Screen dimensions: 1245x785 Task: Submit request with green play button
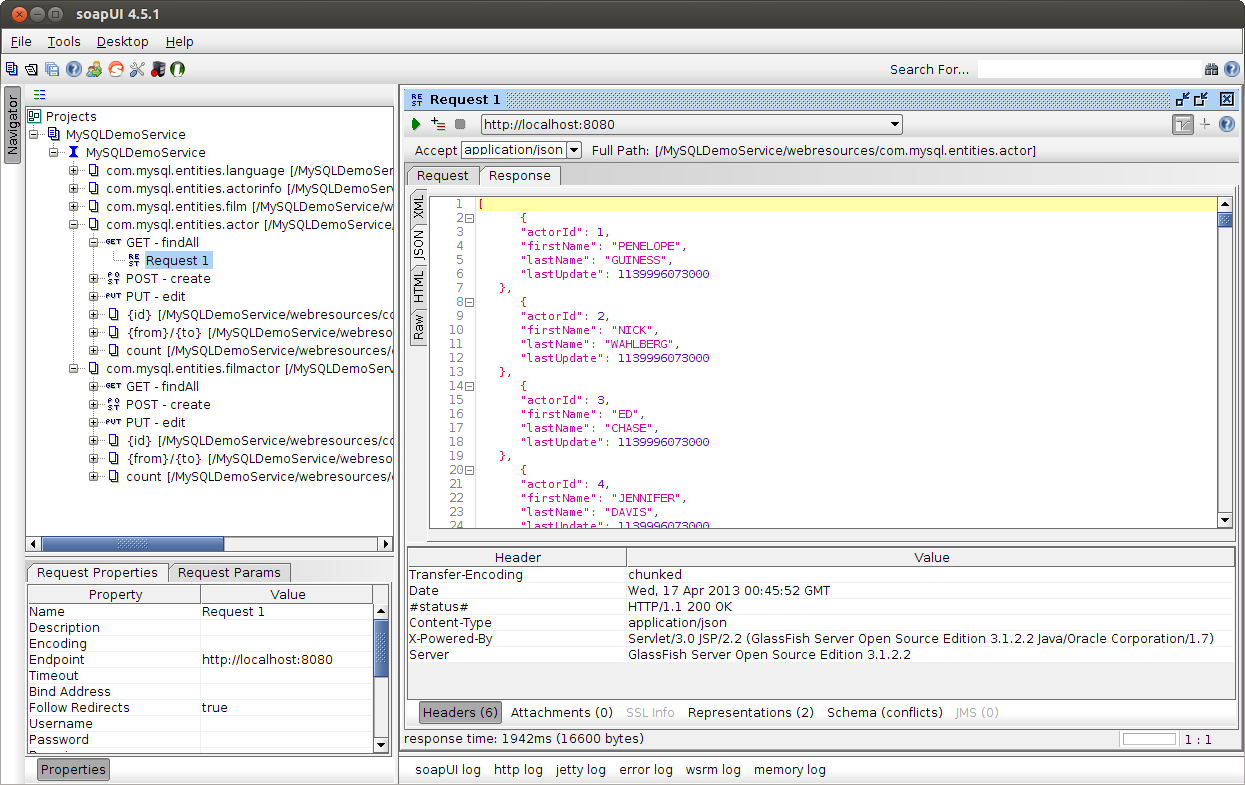pyautogui.click(x=416, y=124)
